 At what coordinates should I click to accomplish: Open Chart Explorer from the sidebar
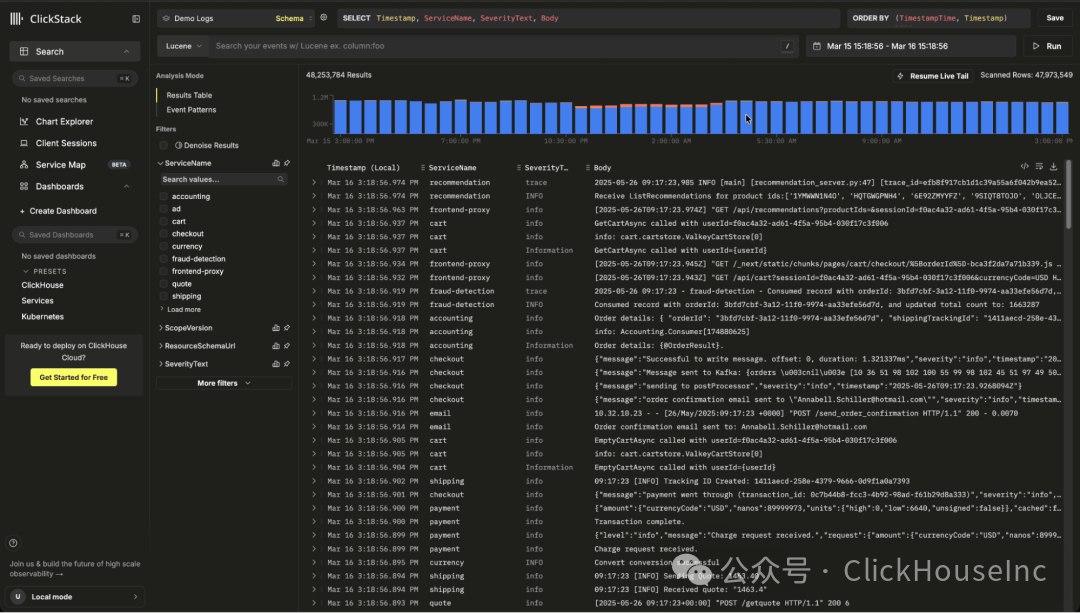64,121
